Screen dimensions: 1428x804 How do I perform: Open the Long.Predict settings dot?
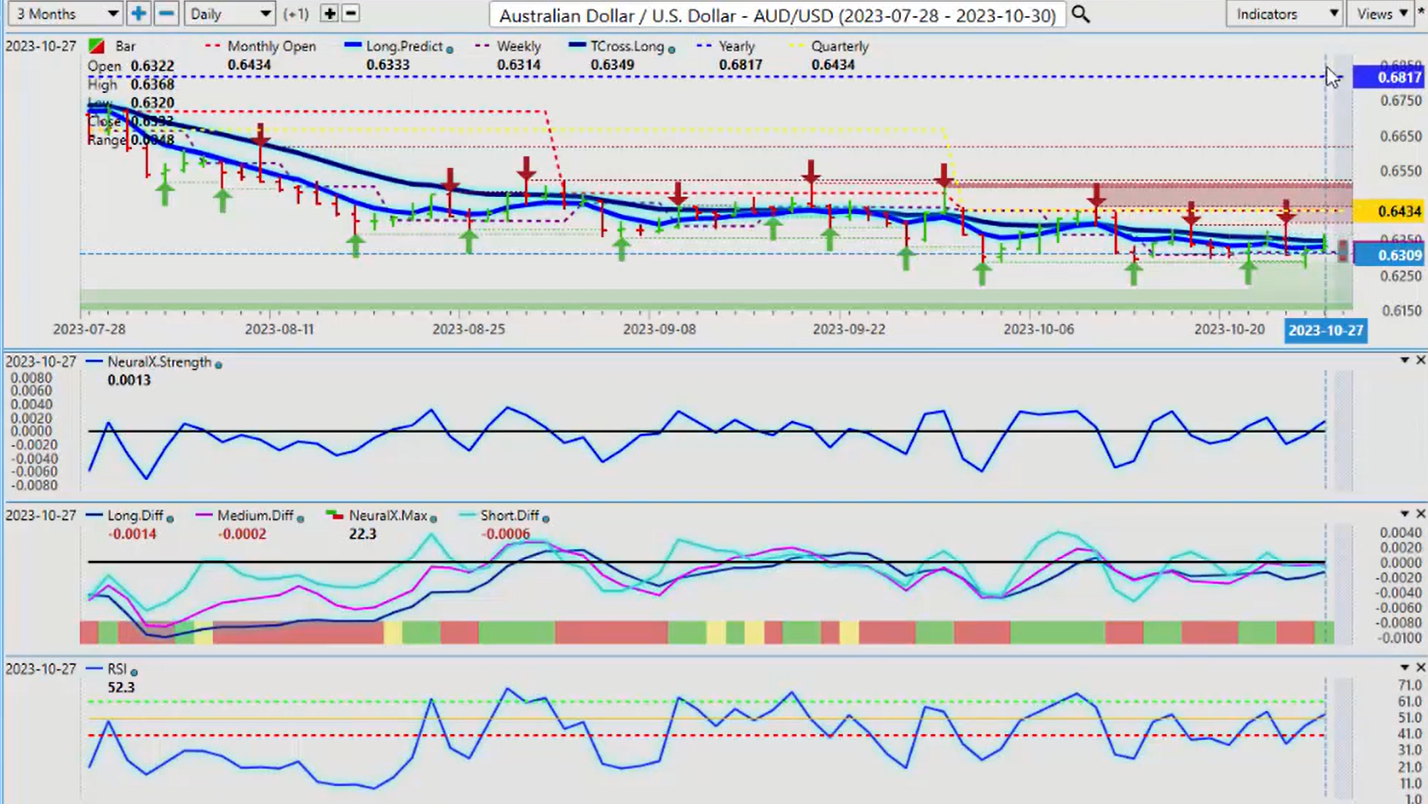[449, 48]
